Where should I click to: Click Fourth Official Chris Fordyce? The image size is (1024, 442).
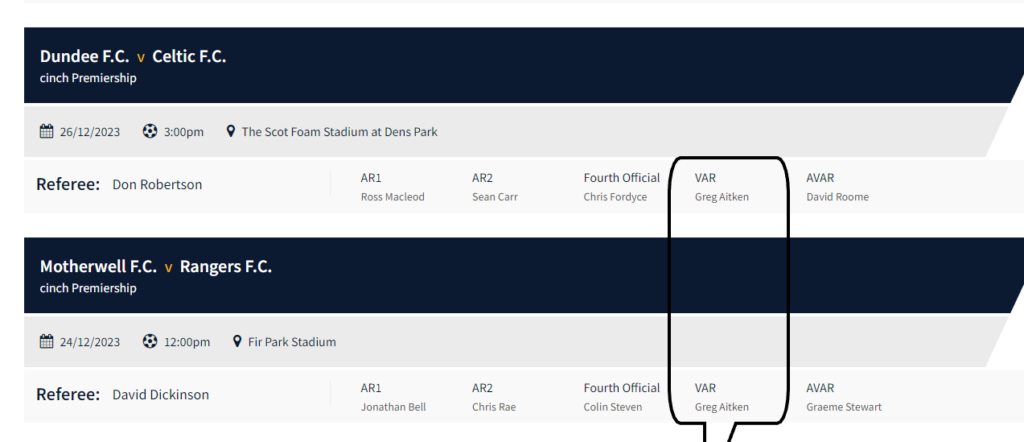coord(615,197)
